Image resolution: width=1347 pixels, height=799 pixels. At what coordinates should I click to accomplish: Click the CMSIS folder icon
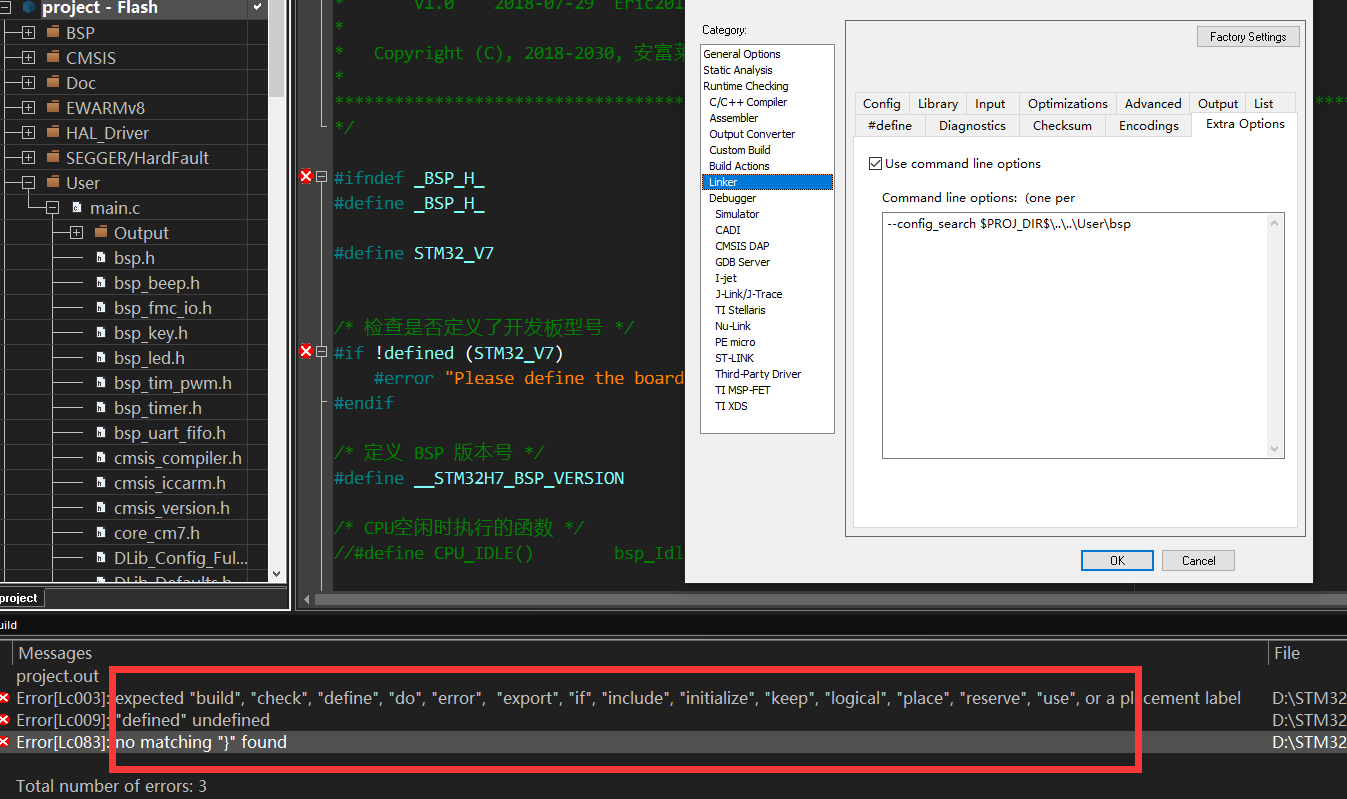click(x=53, y=57)
